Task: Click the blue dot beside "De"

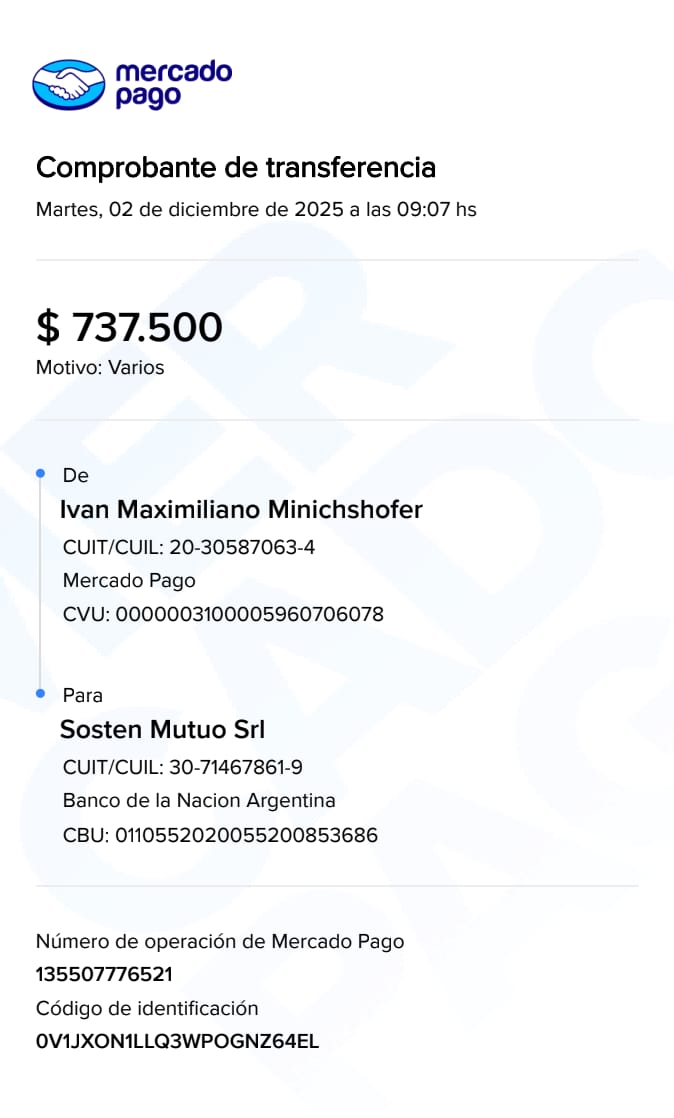Action: pos(40,472)
